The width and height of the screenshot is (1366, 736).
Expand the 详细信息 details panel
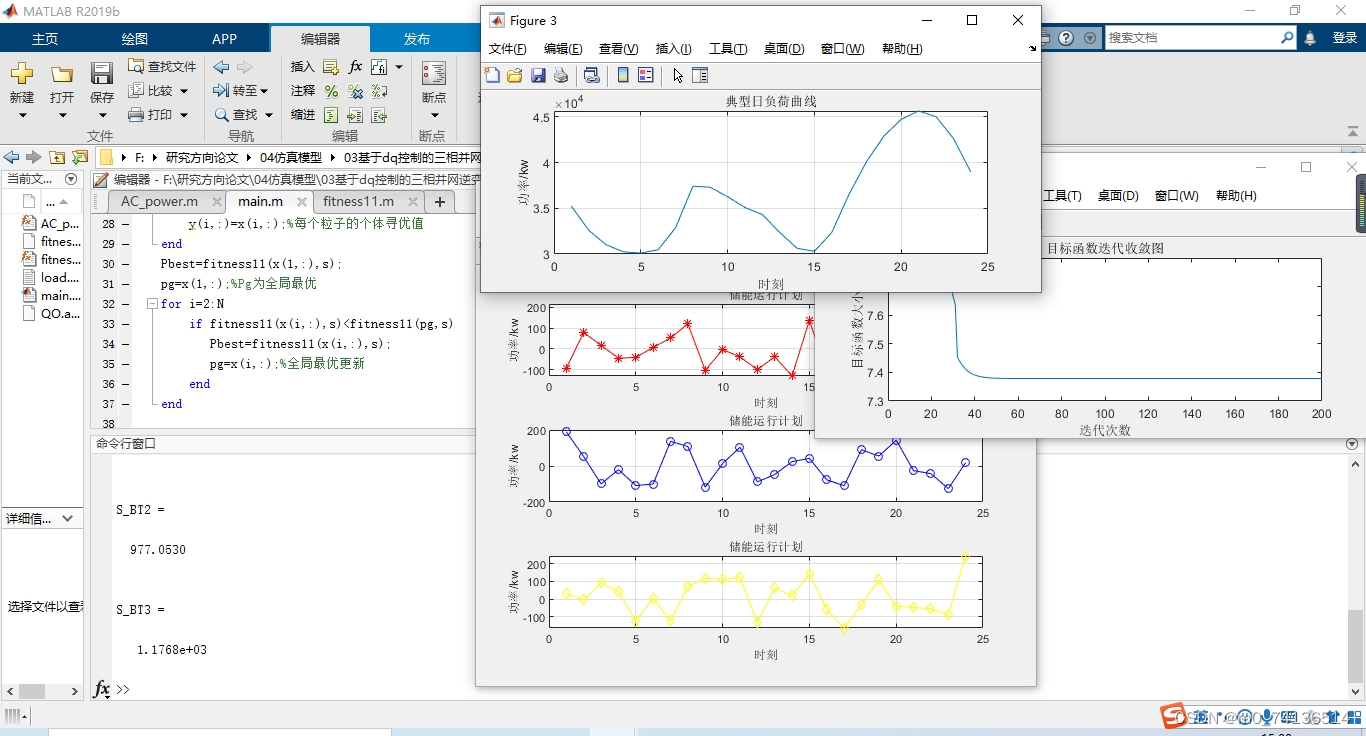click(68, 518)
